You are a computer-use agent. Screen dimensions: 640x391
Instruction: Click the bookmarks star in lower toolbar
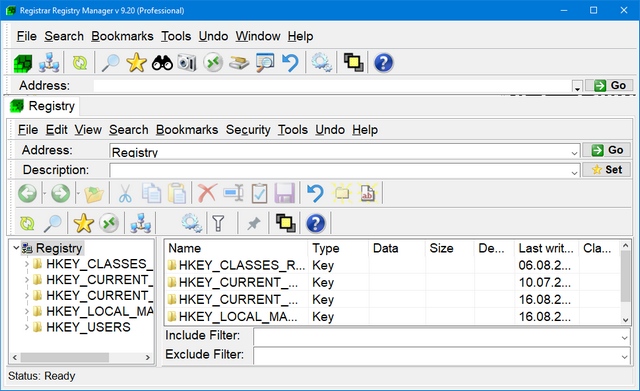pyautogui.click(x=83, y=223)
